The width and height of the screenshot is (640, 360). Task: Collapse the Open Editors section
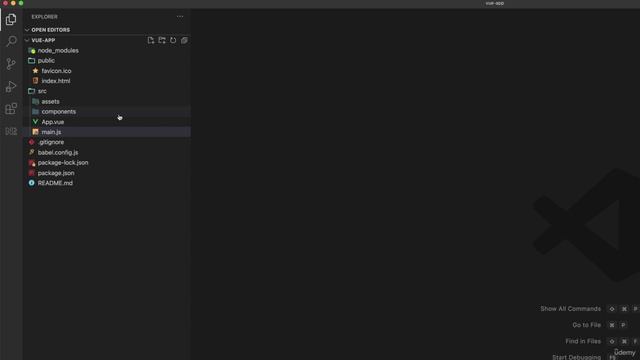click(x=107, y=30)
